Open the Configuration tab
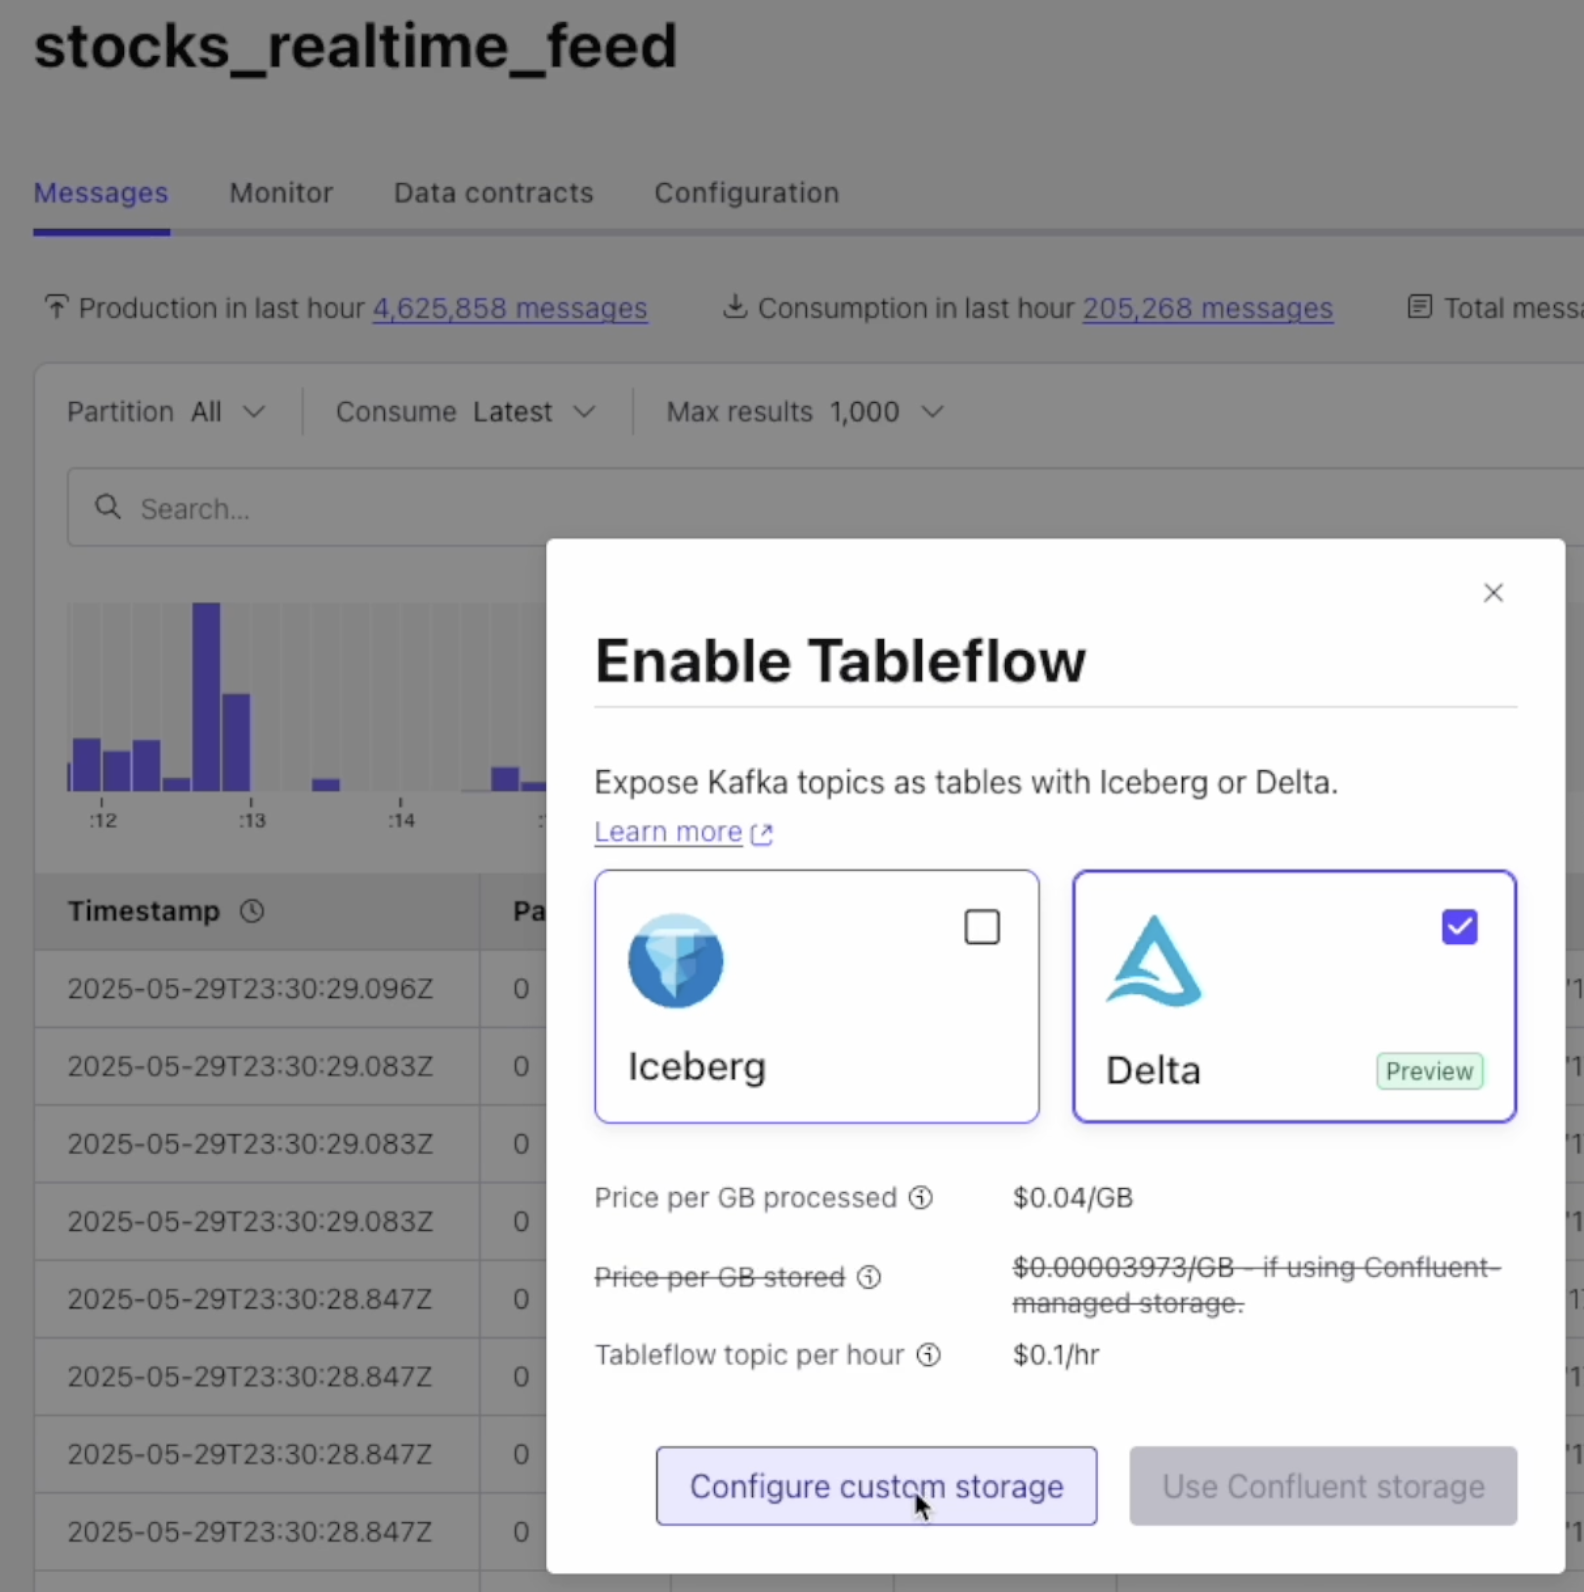1584x1592 pixels. click(x=747, y=193)
